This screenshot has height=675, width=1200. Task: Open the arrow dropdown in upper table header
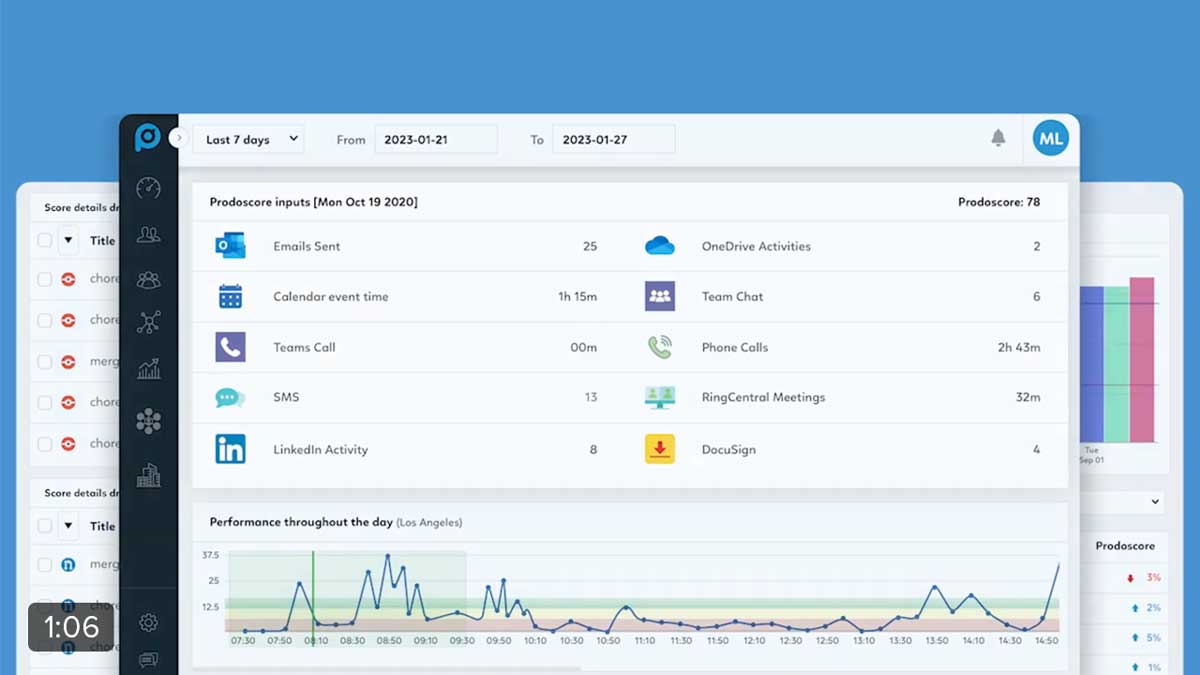[68, 240]
